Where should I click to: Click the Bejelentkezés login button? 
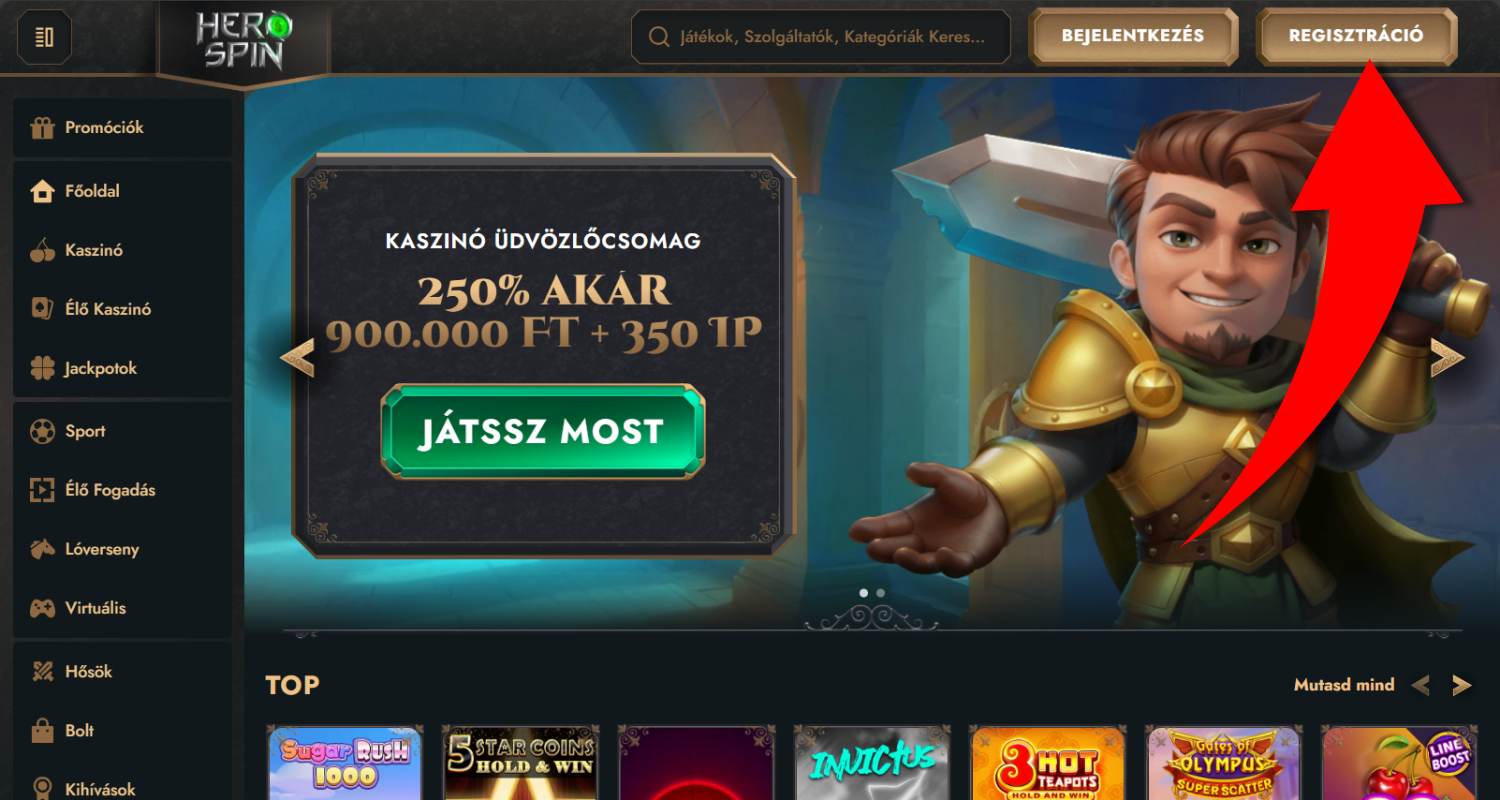coord(1133,36)
